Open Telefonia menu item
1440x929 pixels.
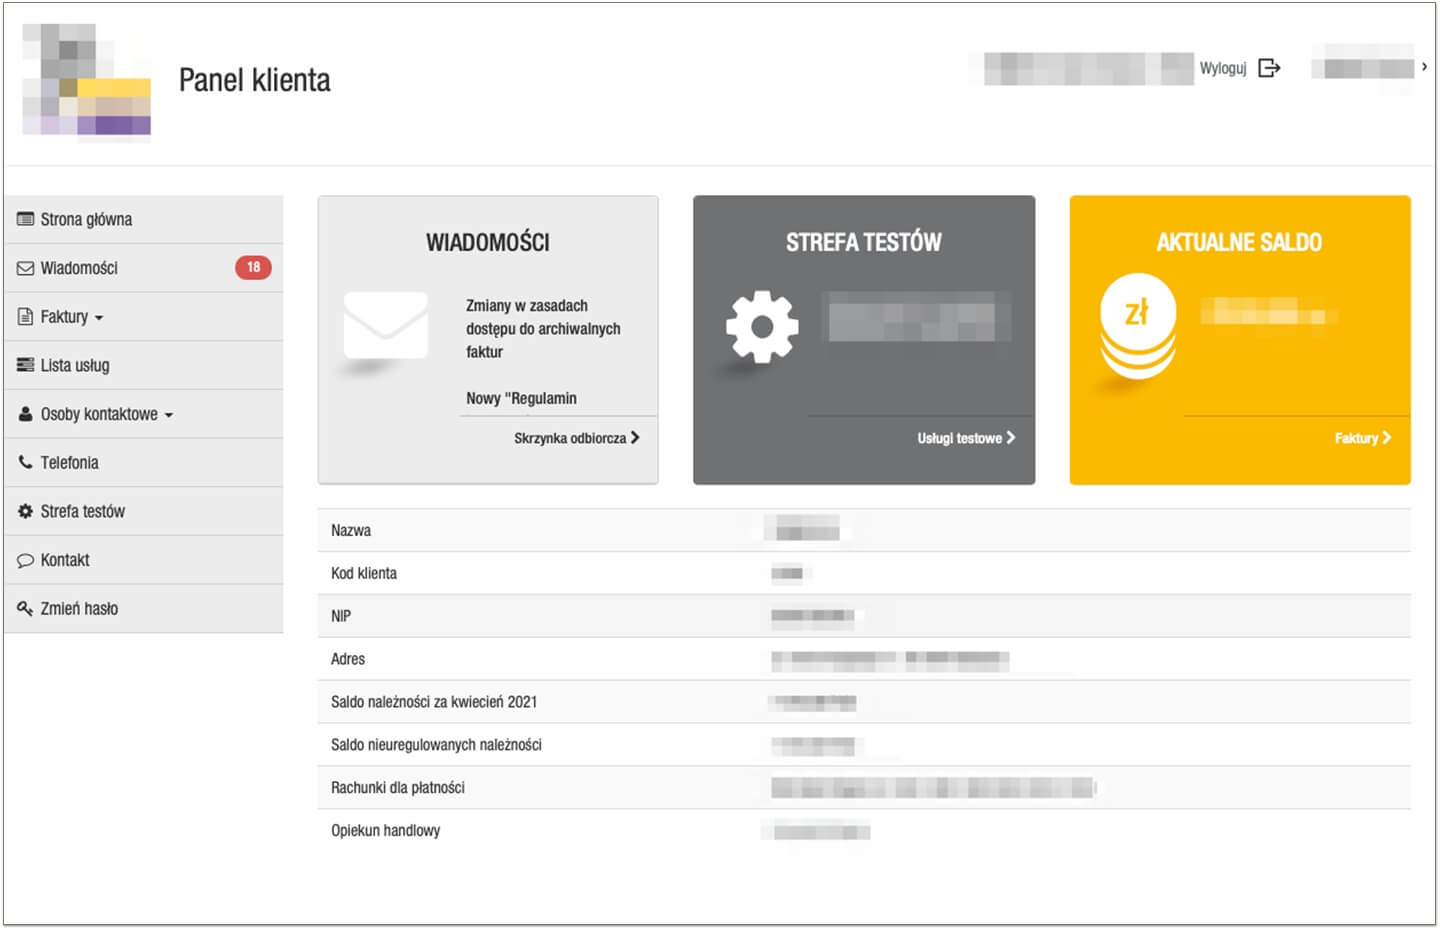(x=144, y=462)
